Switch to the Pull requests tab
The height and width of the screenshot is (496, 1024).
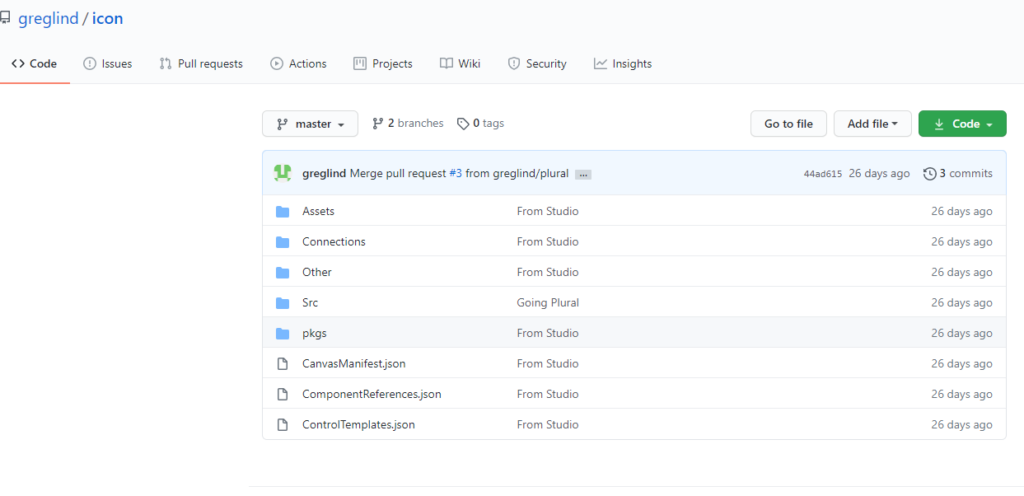pyautogui.click(x=201, y=64)
